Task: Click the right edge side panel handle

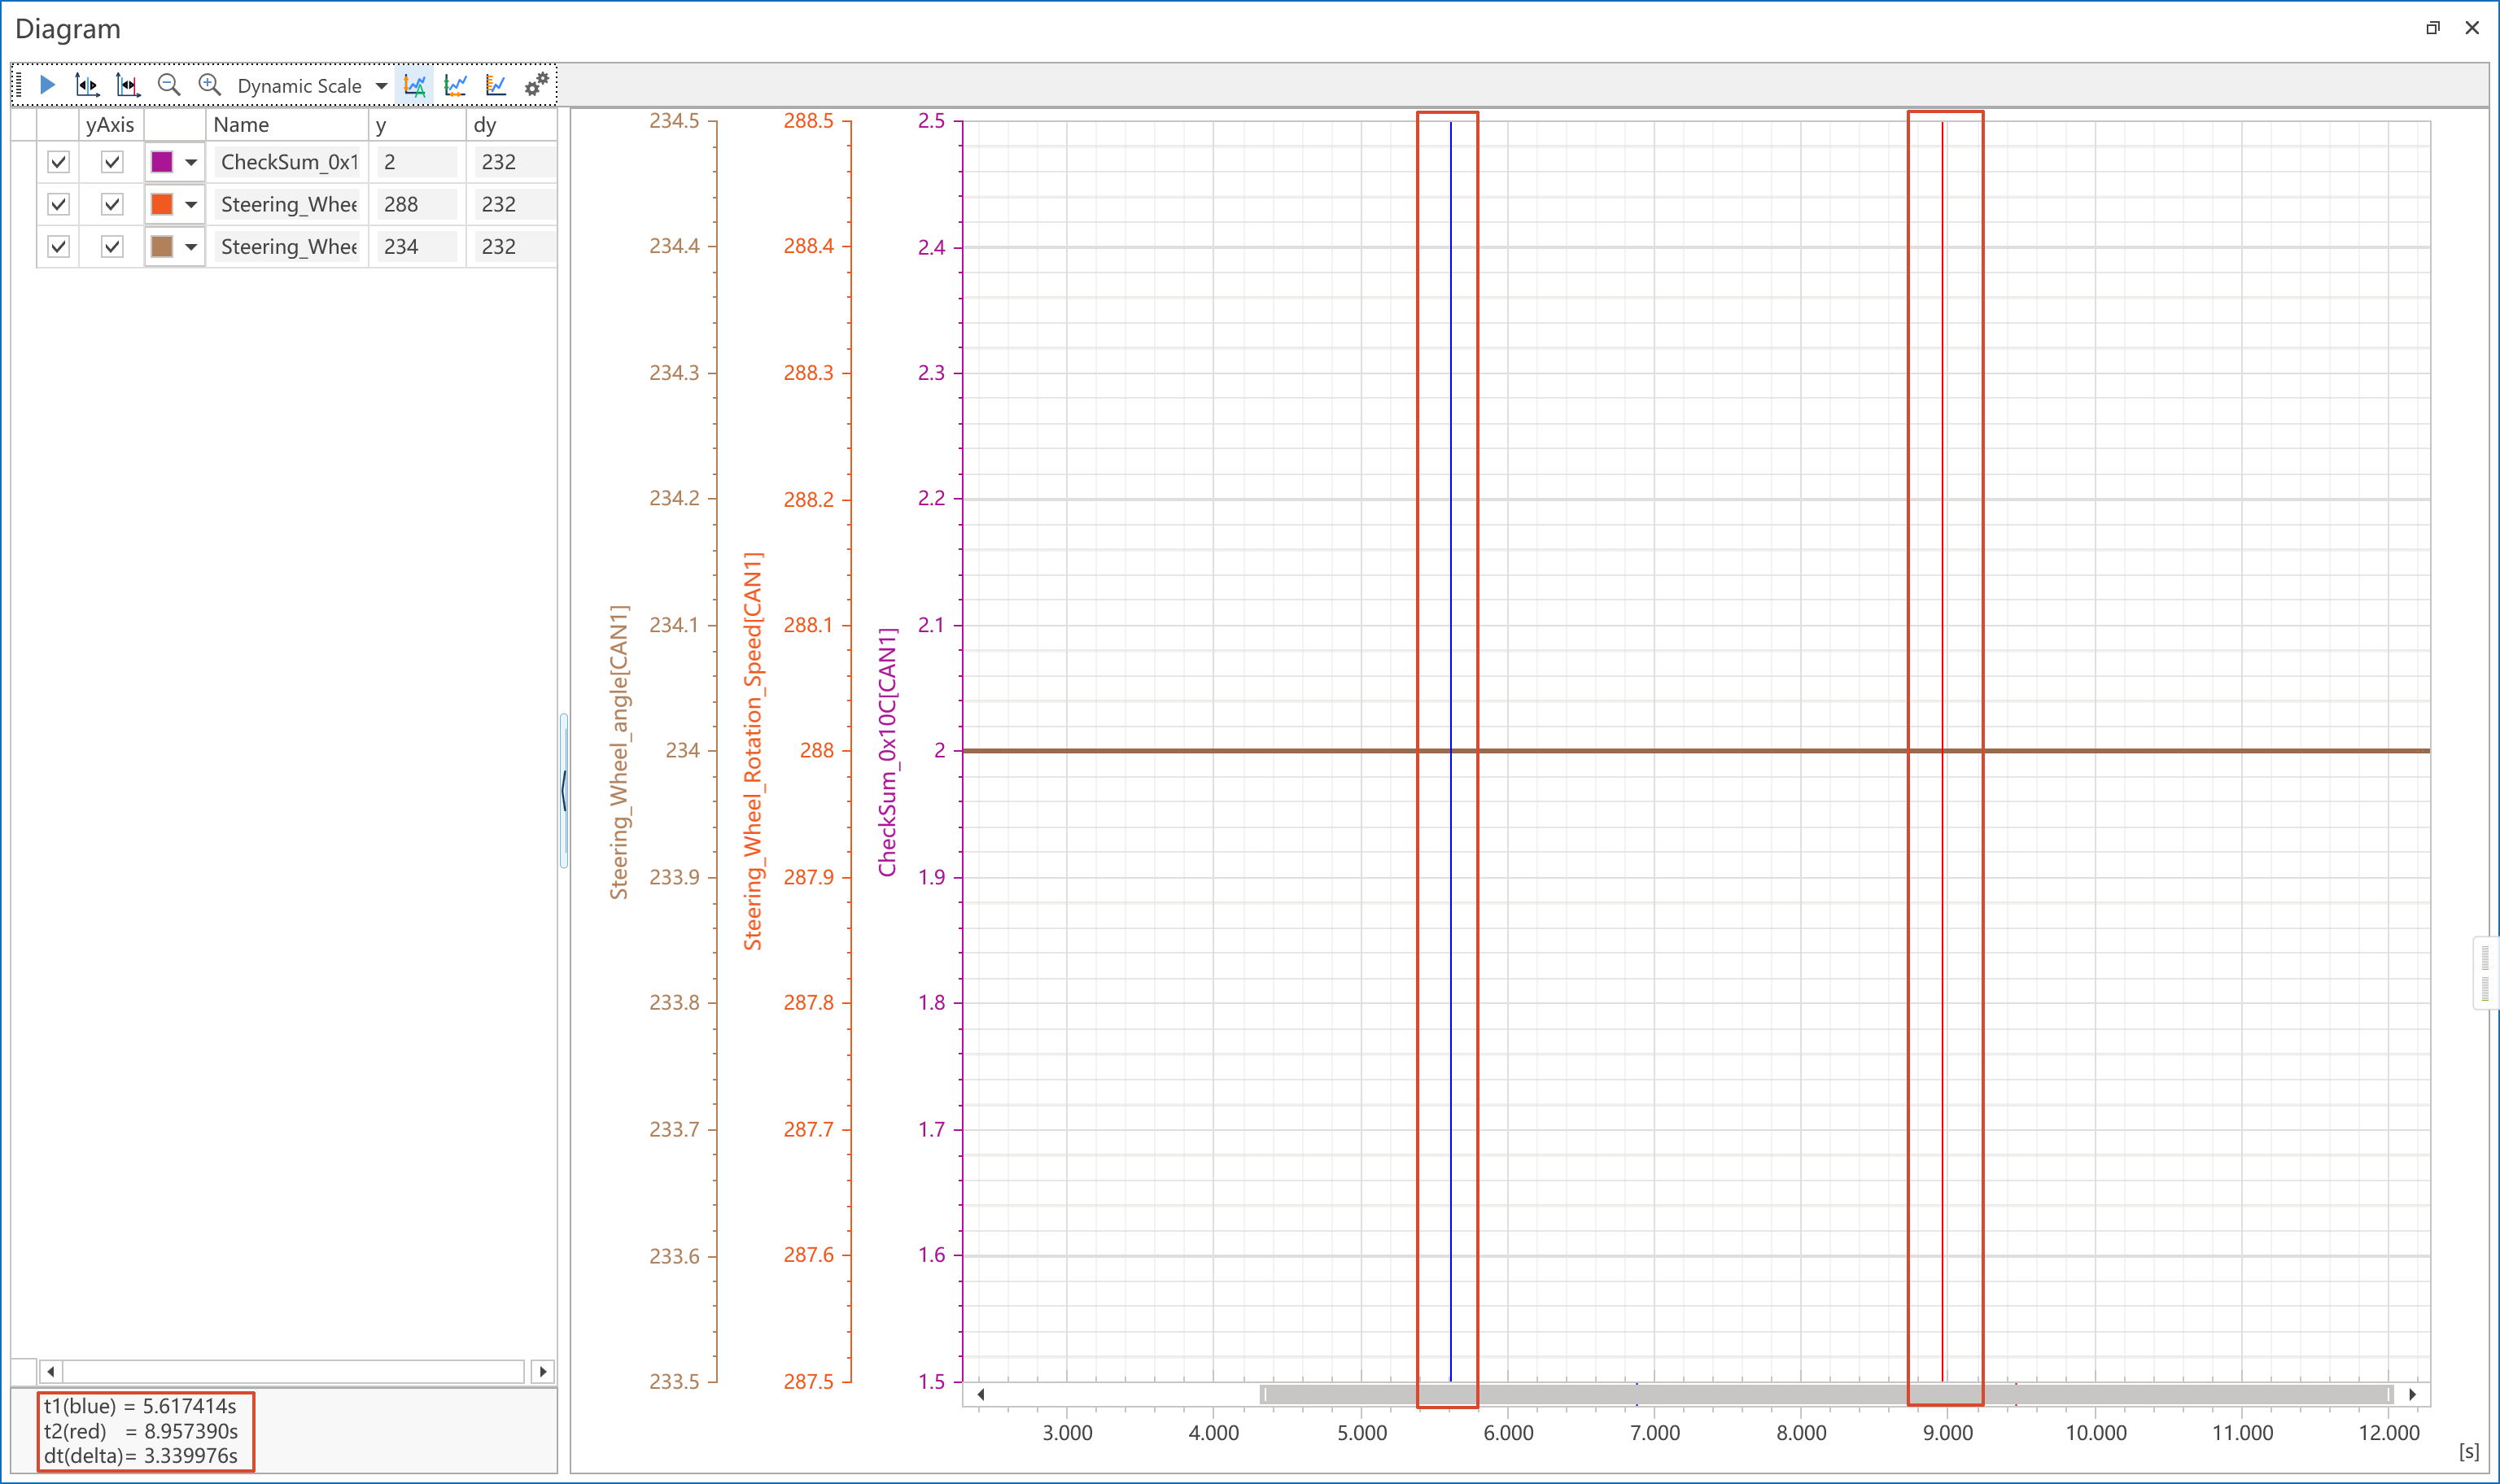Action: 2486,973
